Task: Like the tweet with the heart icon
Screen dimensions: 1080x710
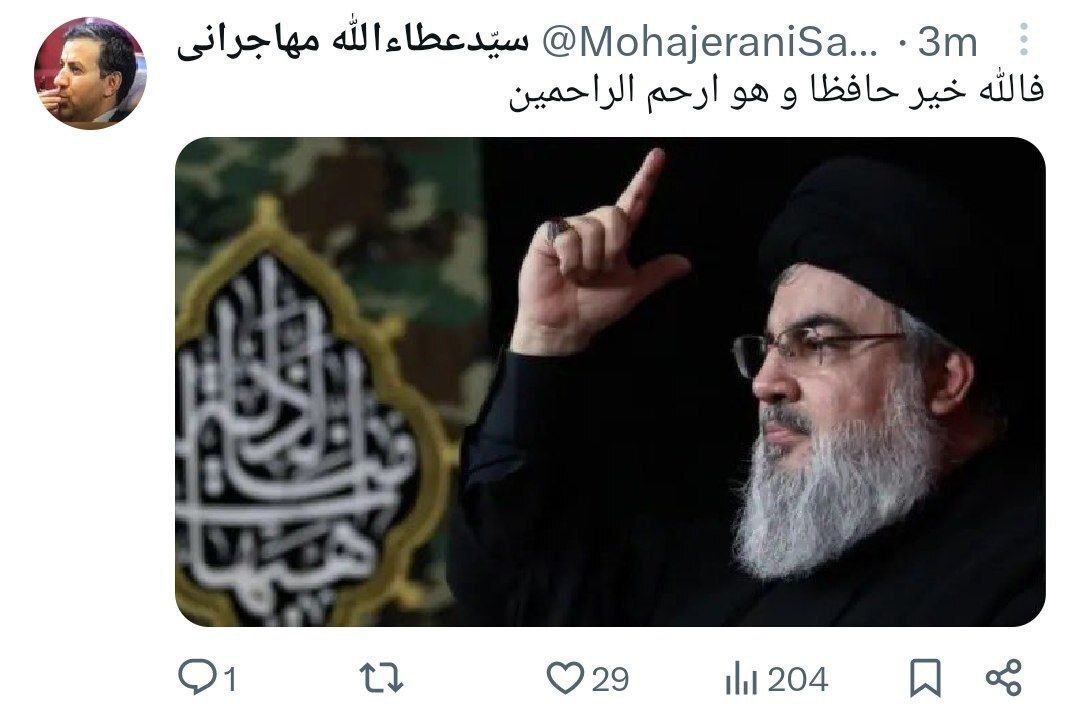Action: (x=565, y=678)
